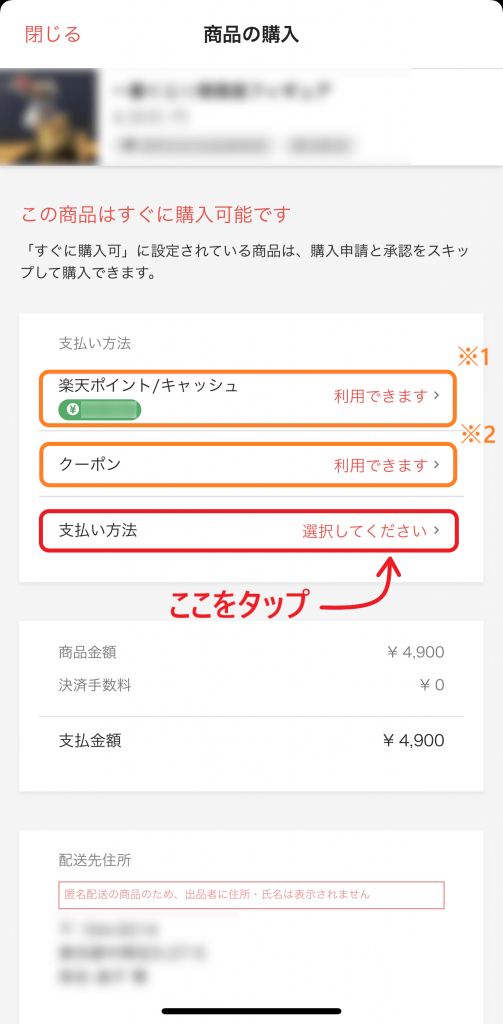Open the product thumbnail image
The width and height of the screenshot is (503, 1024).
48,117
